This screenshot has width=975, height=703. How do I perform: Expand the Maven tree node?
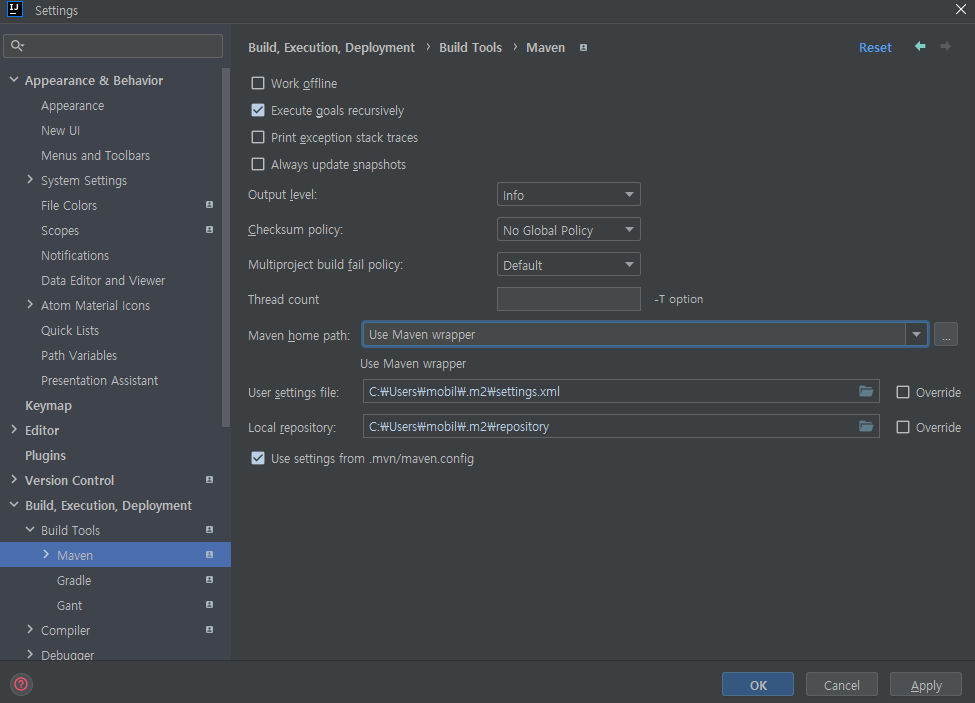(x=46, y=555)
